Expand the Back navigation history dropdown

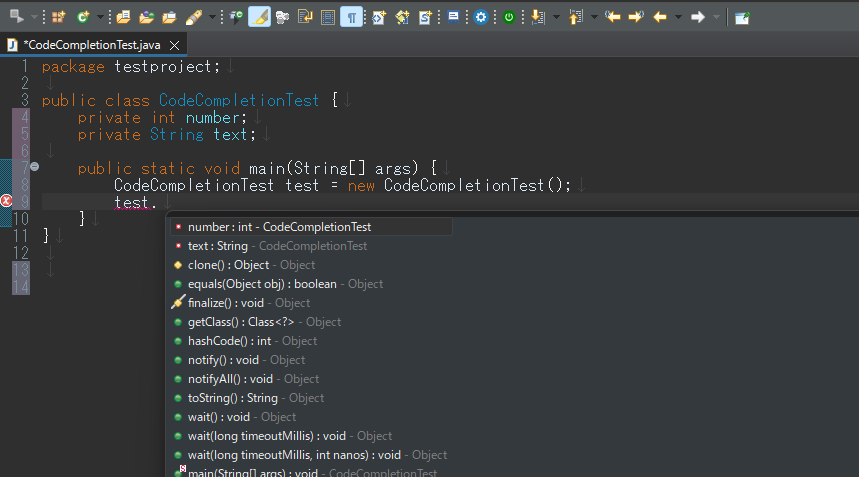(678, 18)
